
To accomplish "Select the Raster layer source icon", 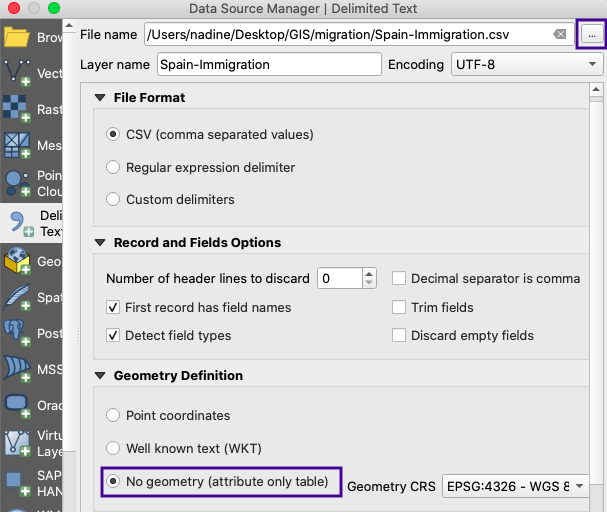I will pos(16,109).
